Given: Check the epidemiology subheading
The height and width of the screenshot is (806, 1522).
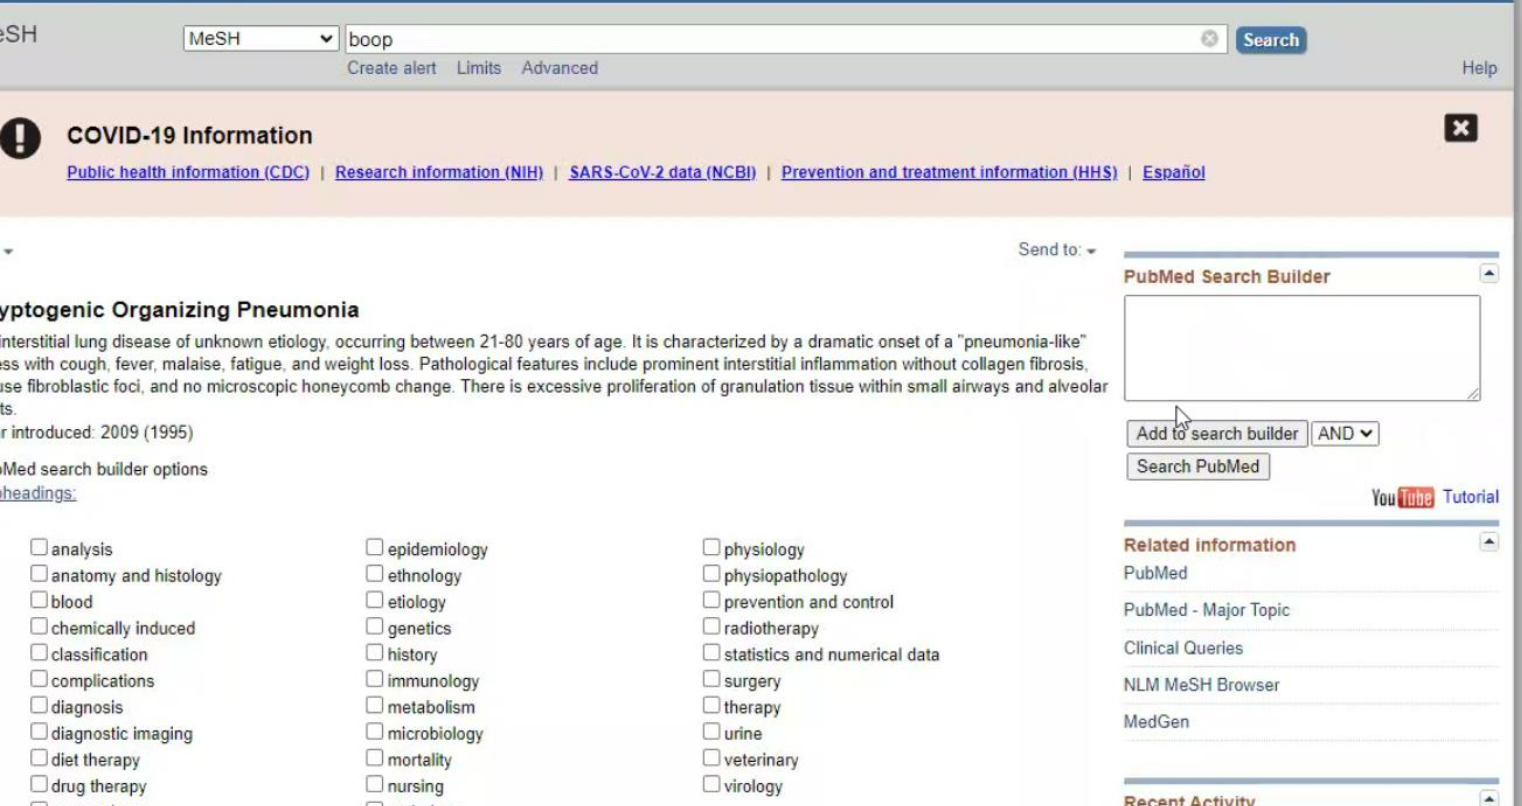Looking at the screenshot, I should pyautogui.click(x=375, y=547).
